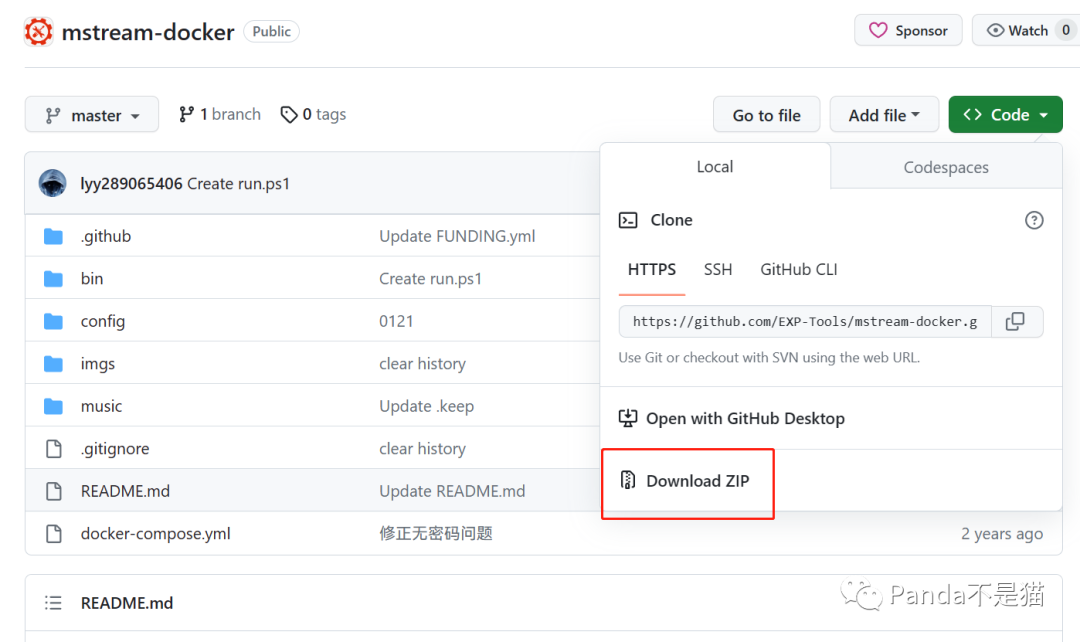The image size is (1080, 642).
Task: Click the README.md file icon in file list
Action: 53,491
